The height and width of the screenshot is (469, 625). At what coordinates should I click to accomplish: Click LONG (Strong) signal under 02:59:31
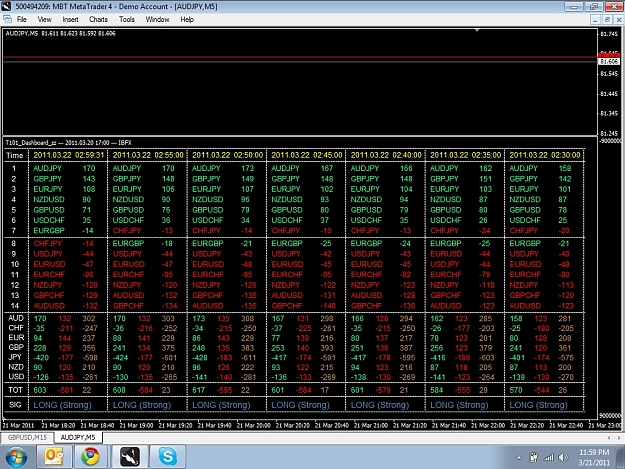pos(62,405)
